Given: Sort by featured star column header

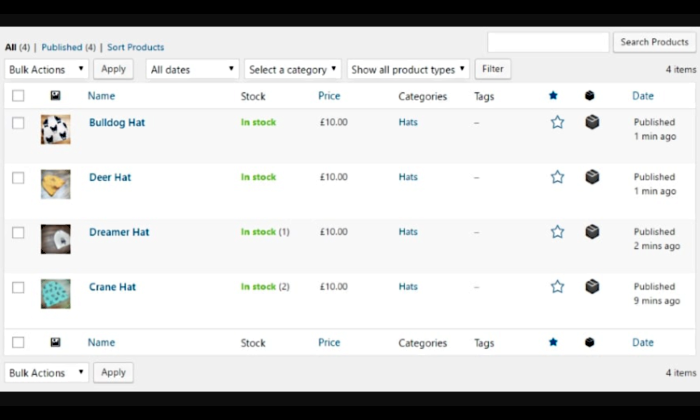Looking at the screenshot, I should pyautogui.click(x=553, y=96).
